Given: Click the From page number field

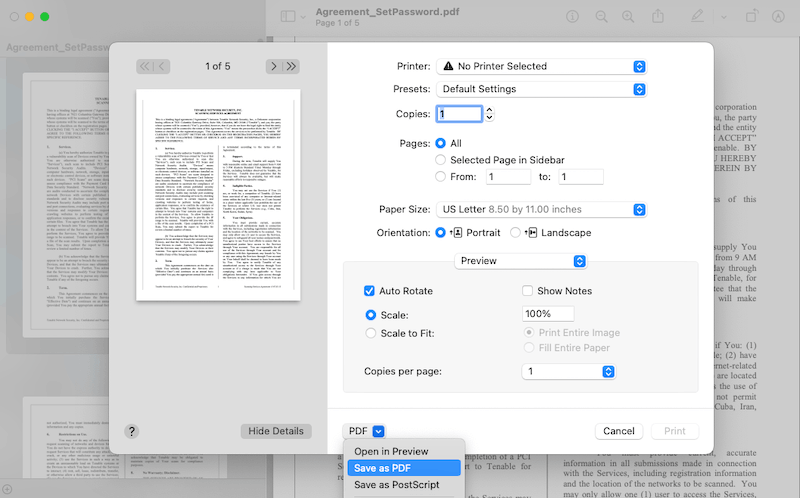Looking at the screenshot, I should [x=508, y=177].
